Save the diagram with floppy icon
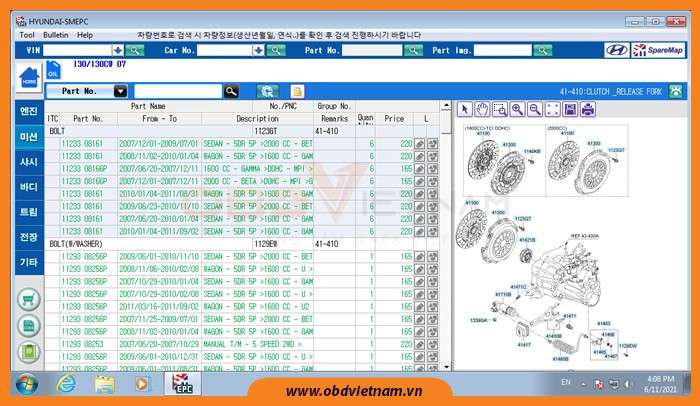This screenshot has height=406, width=700. click(x=570, y=109)
